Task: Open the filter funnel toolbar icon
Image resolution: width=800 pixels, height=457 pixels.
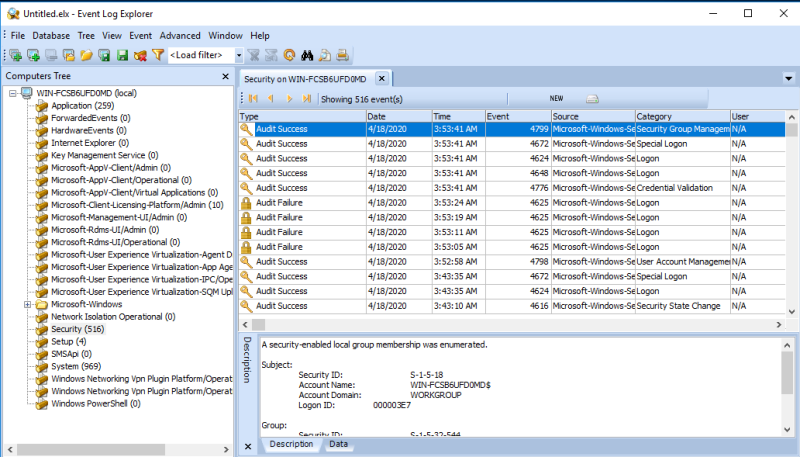Action: [158, 55]
